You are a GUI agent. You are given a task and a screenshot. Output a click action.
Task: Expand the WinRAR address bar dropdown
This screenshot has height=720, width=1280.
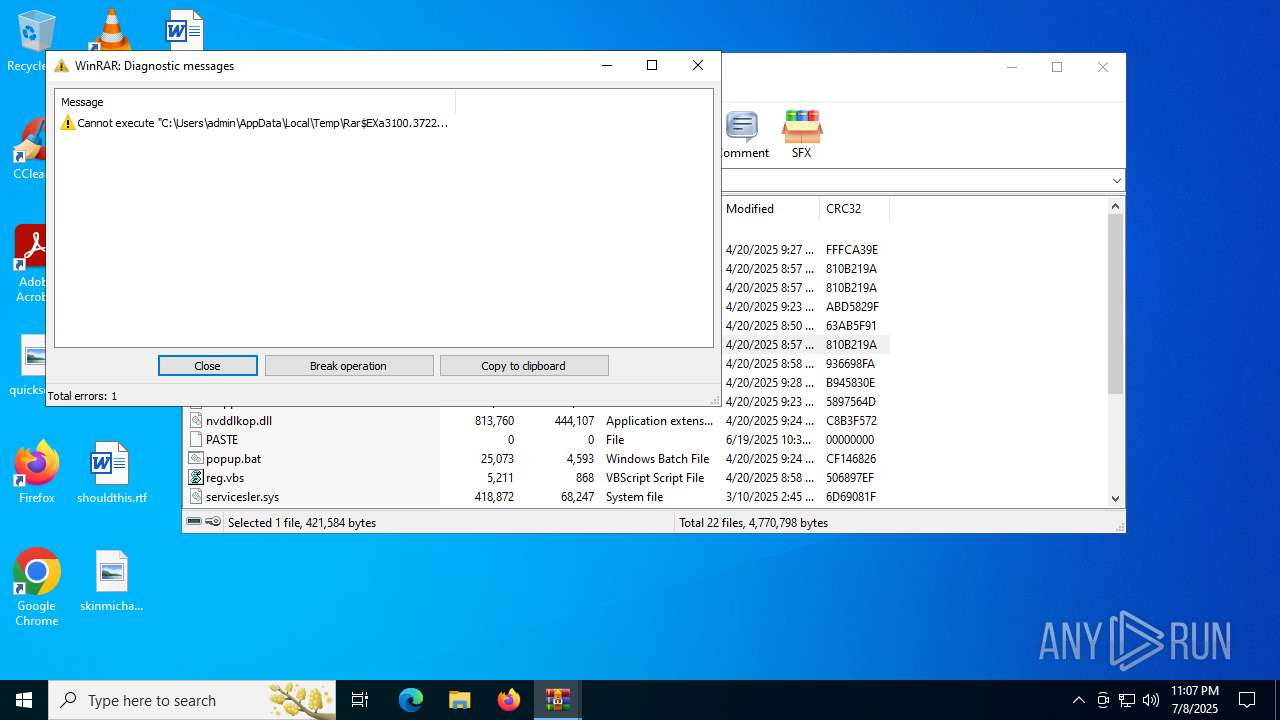click(1116, 181)
